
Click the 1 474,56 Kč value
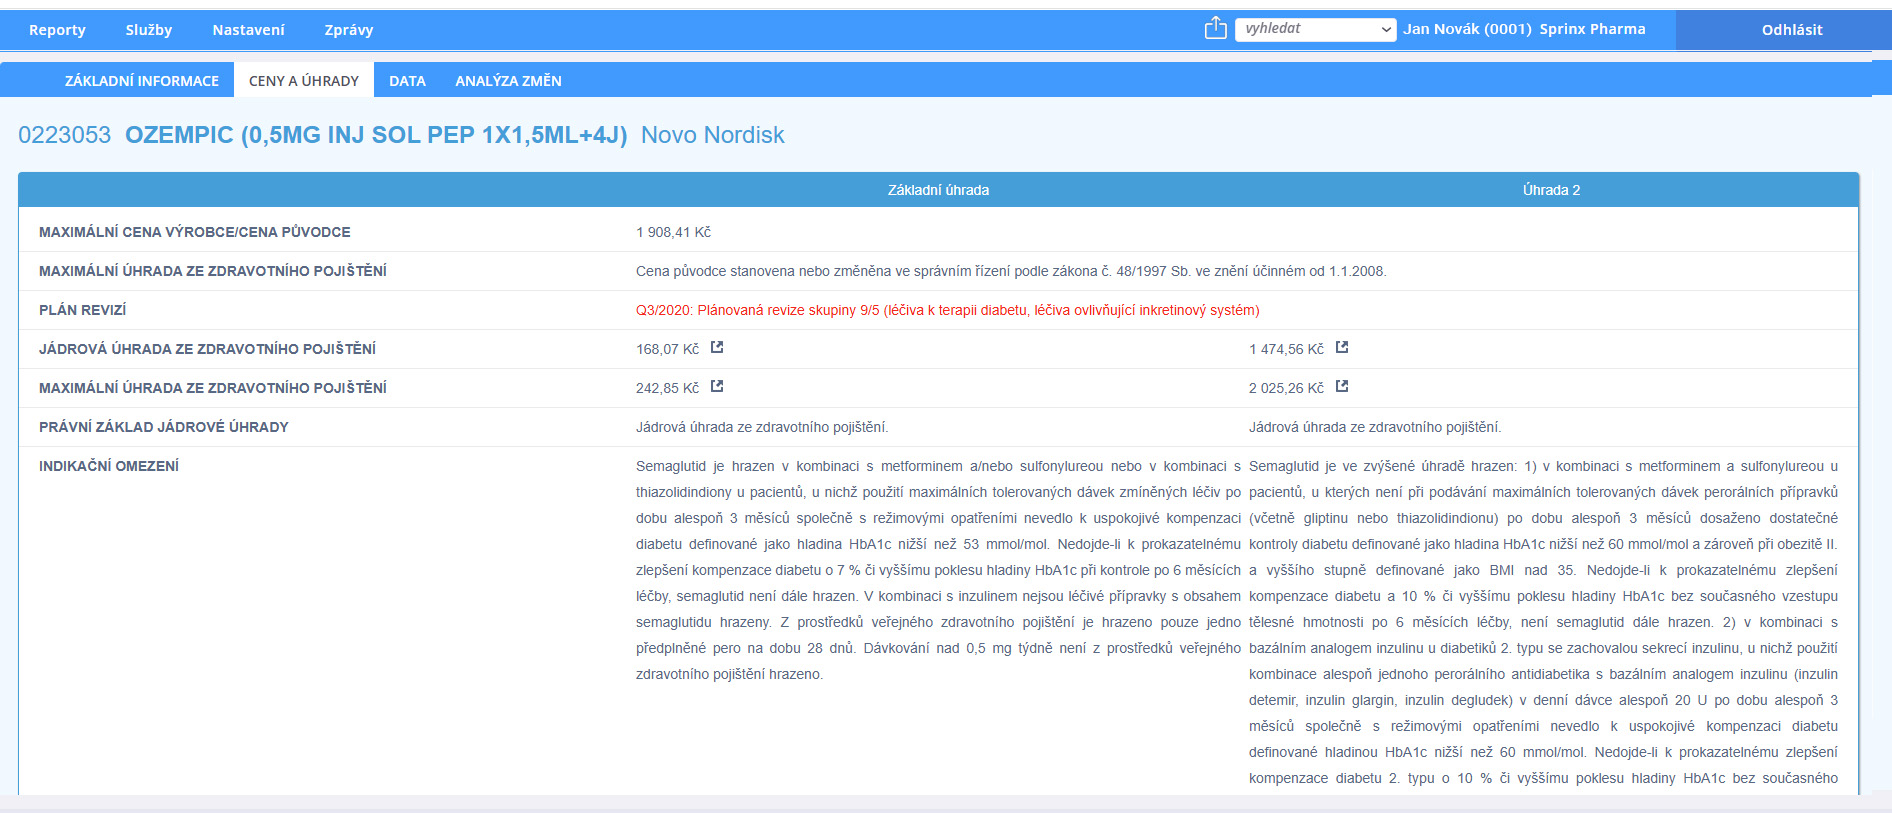pyautogui.click(x=1286, y=349)
